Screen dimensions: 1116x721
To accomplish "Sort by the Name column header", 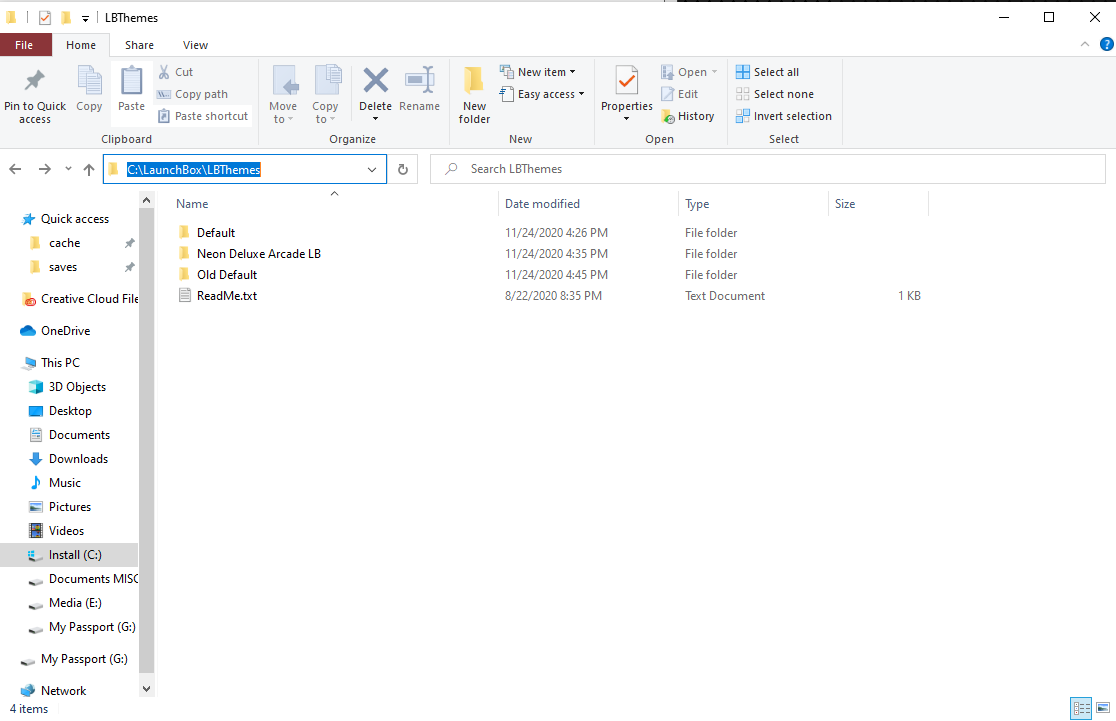I will pos(335,204).
